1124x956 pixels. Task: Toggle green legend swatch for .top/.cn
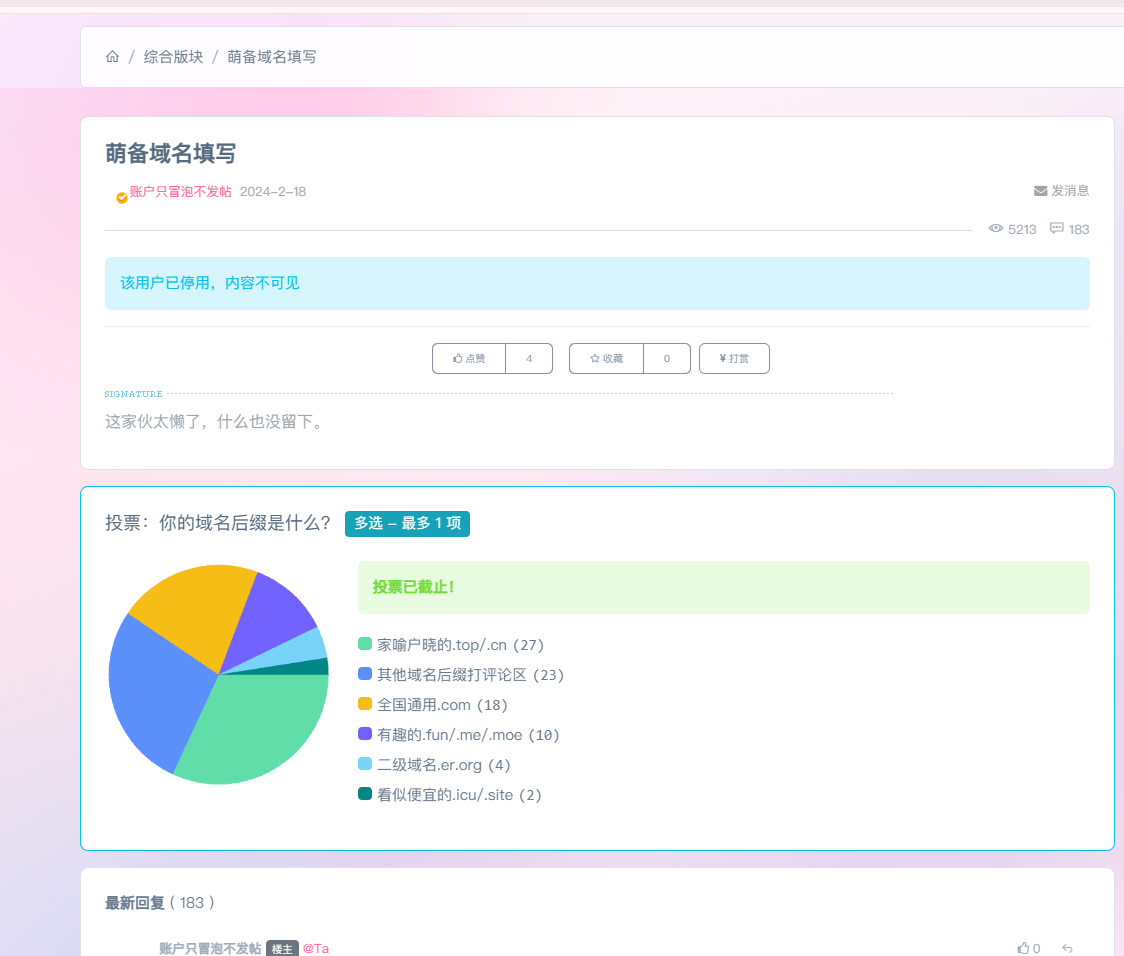point(365,644)
